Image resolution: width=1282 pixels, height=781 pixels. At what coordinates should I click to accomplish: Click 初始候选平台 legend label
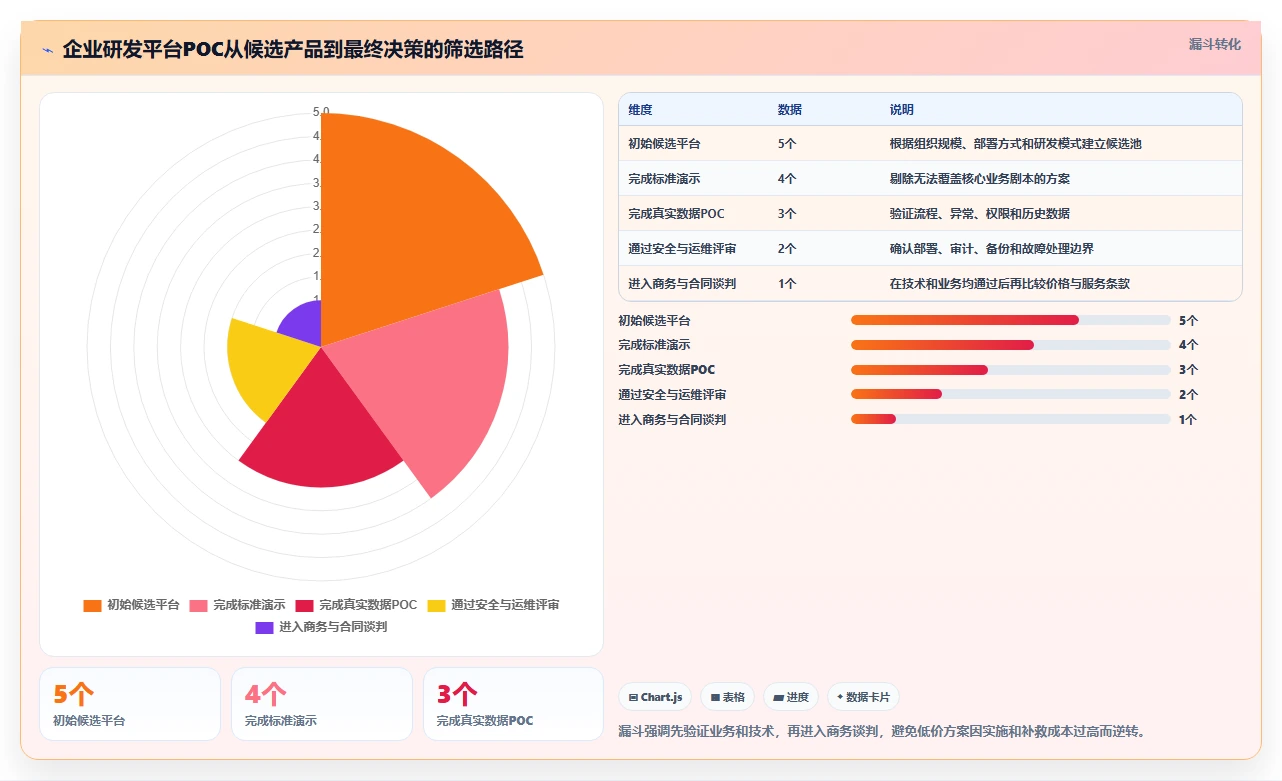(x=143, y=605)
